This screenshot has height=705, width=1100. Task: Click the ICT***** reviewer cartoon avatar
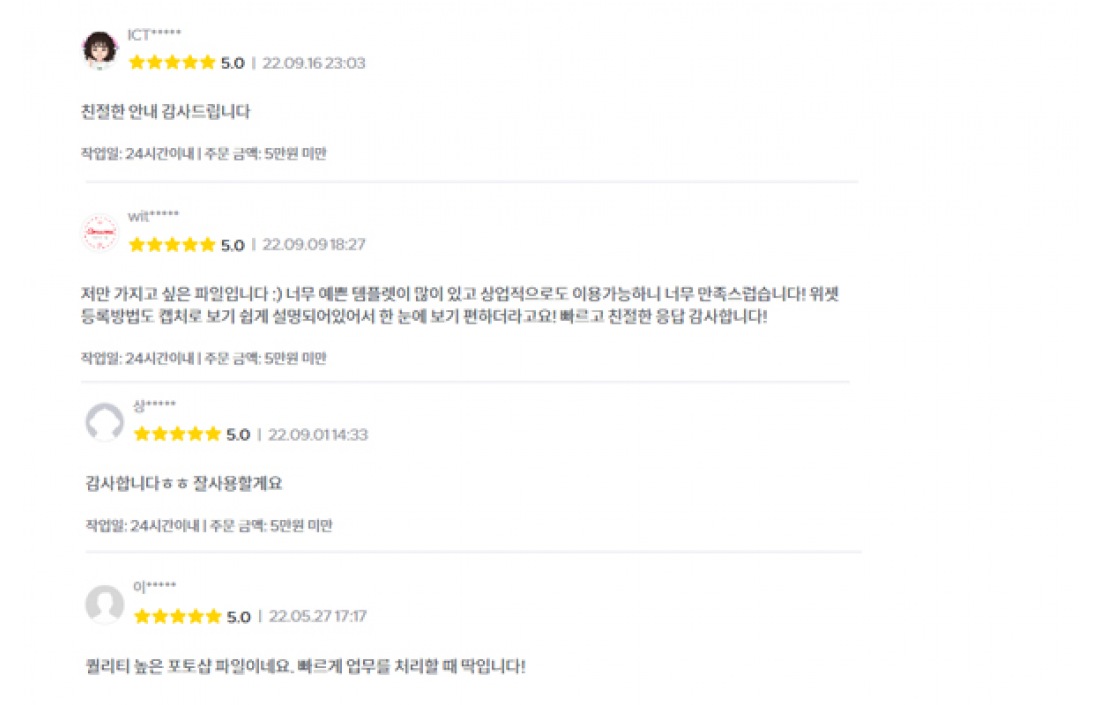99,49
